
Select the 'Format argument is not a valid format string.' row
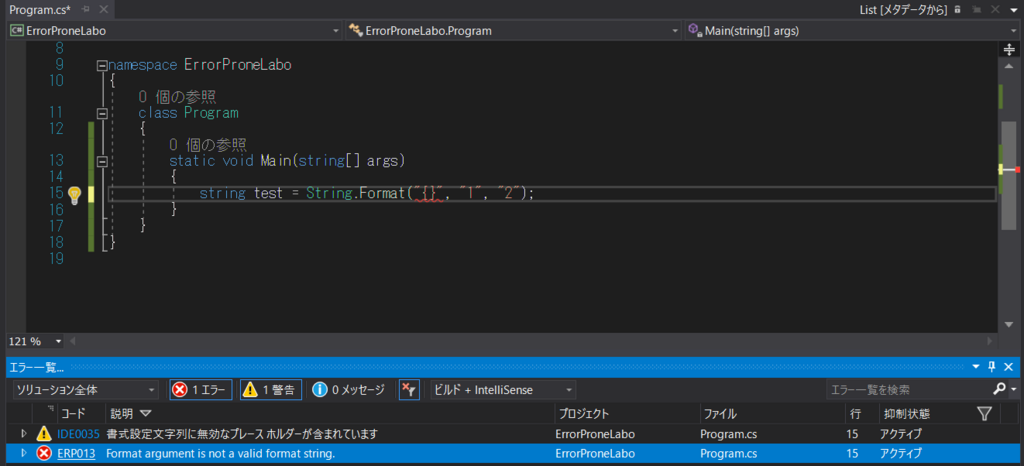512,453
